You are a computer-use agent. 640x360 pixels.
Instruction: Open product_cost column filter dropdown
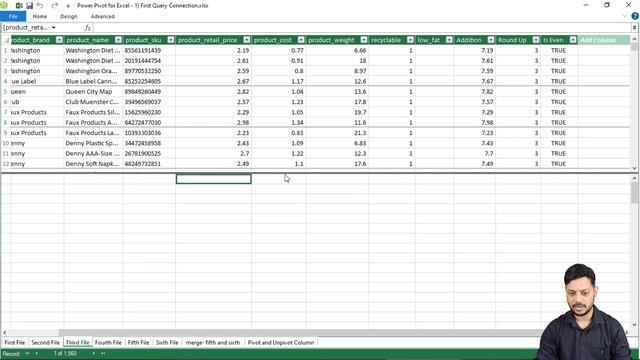pyautogui.click(x=301, y=40)
